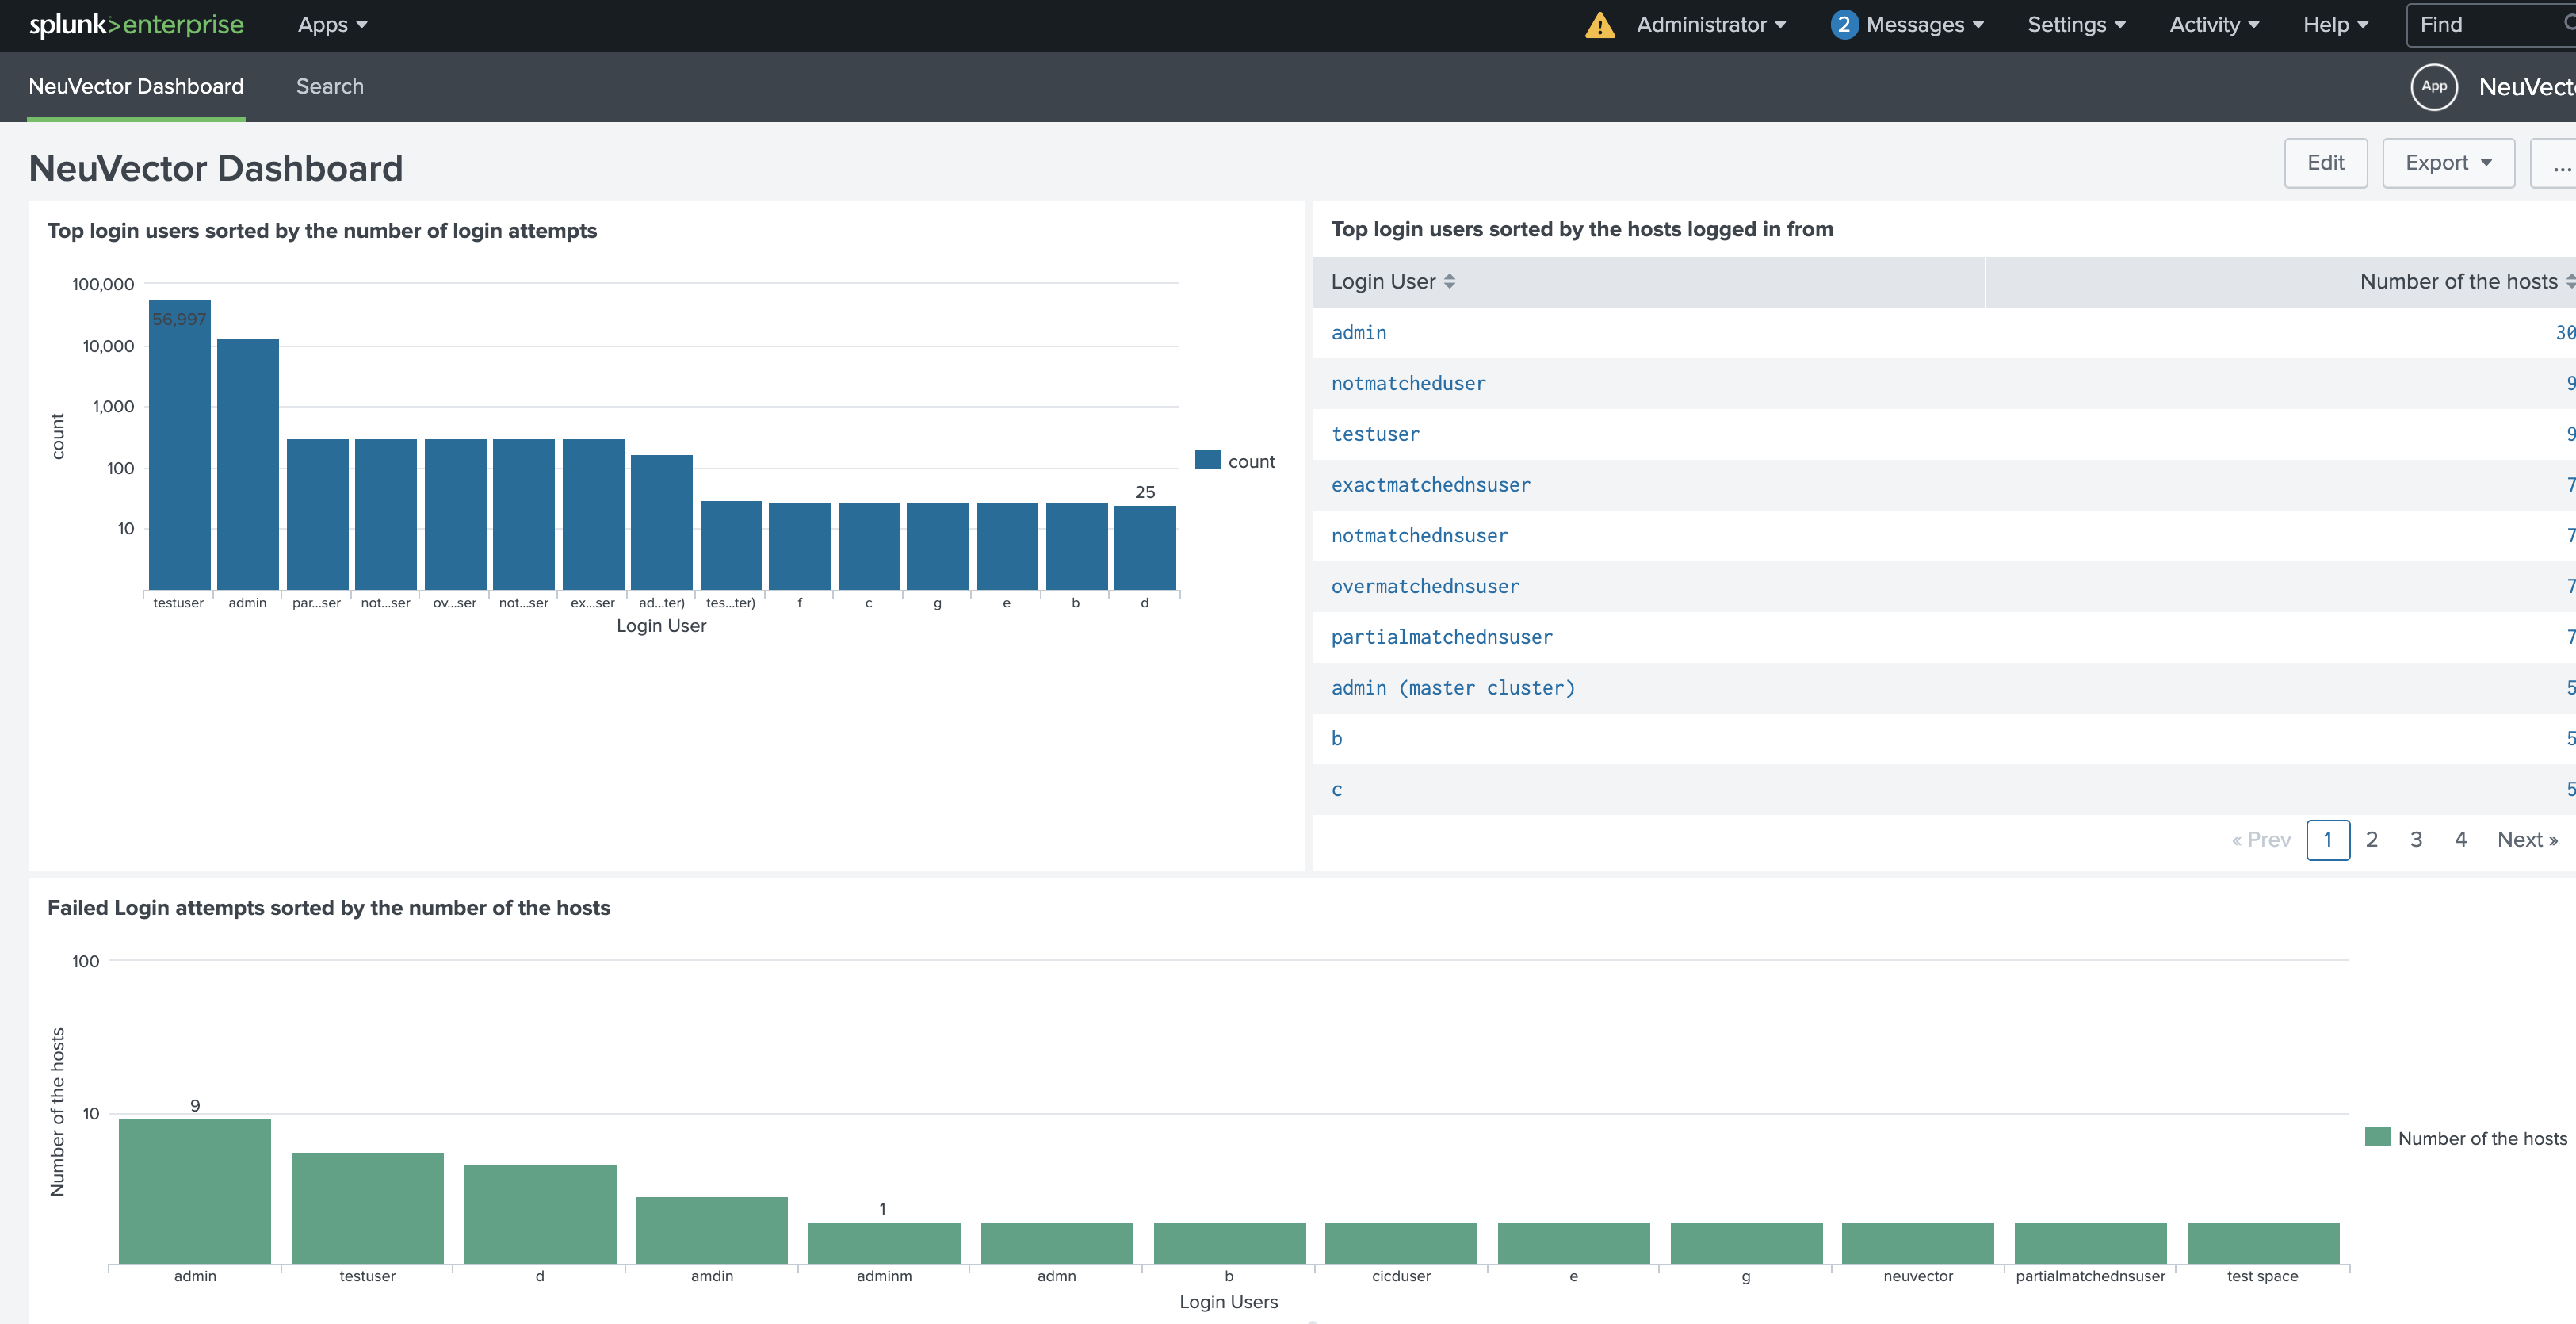Viewport: 2576px width, 1324px height.
Task: Click into the Find input field
Action: (2480, 25)
